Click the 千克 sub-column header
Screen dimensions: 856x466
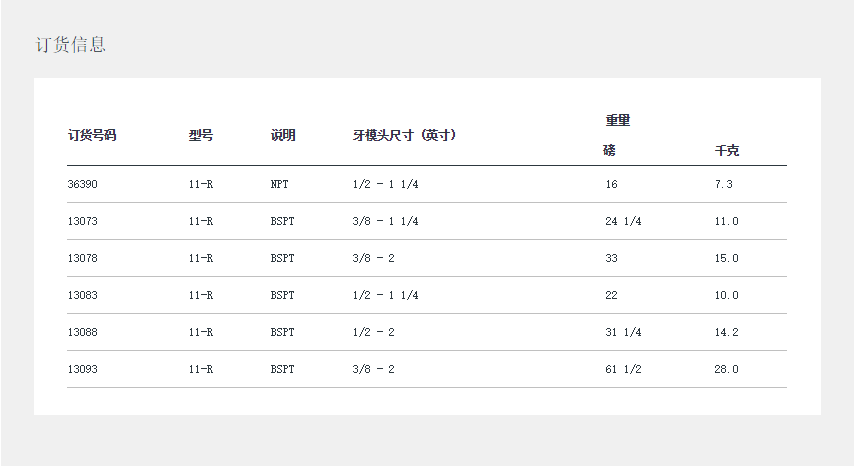(x=727, y=151)
